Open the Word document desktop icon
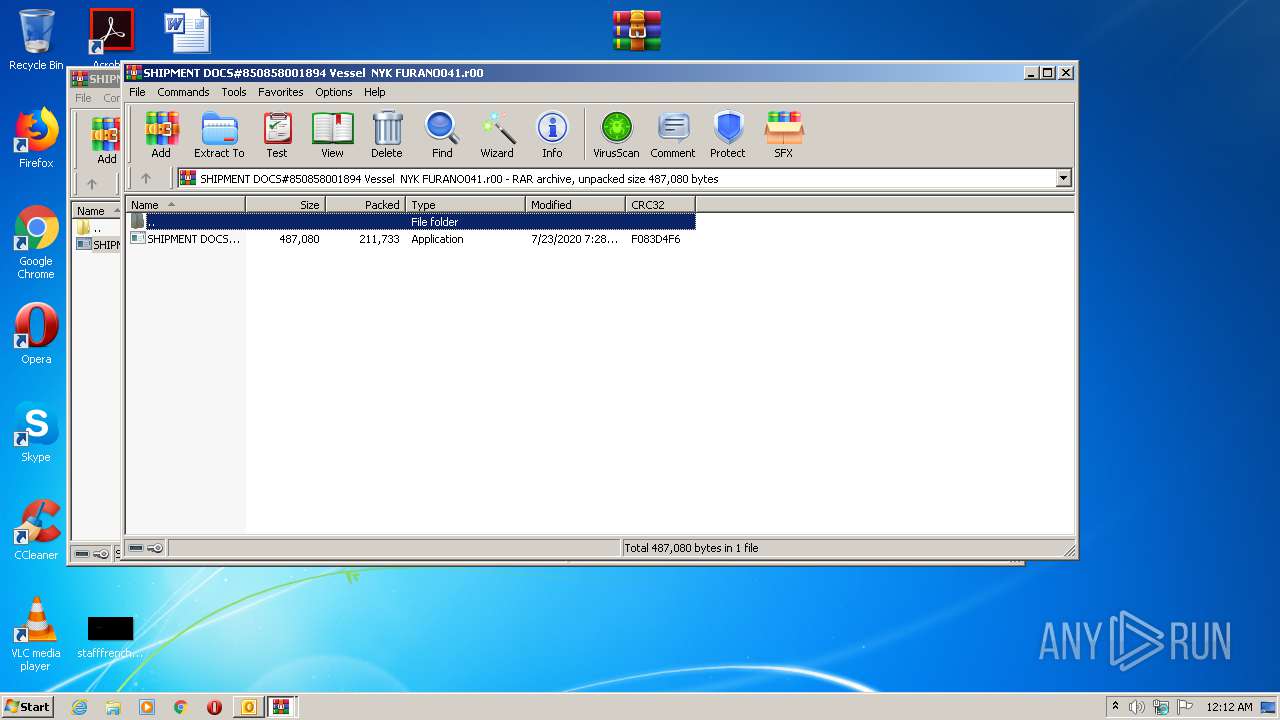Screen dimensions: 1280x720 pyautogui.click(x=187, y=31)
